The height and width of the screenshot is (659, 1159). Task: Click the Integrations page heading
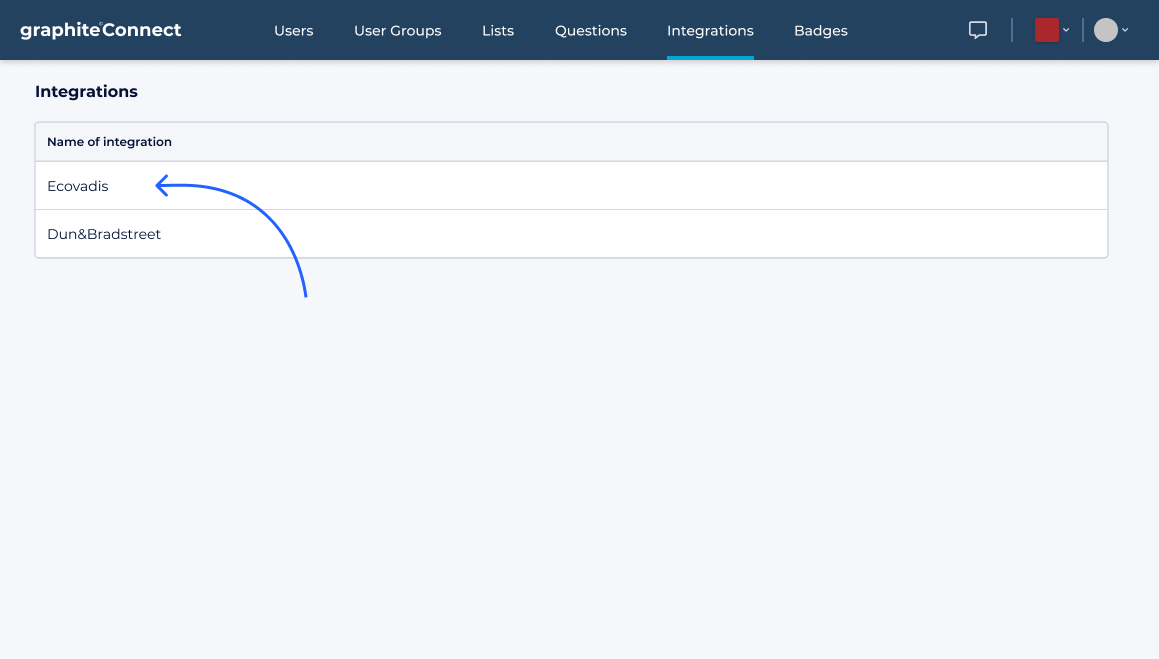point(86,91)
